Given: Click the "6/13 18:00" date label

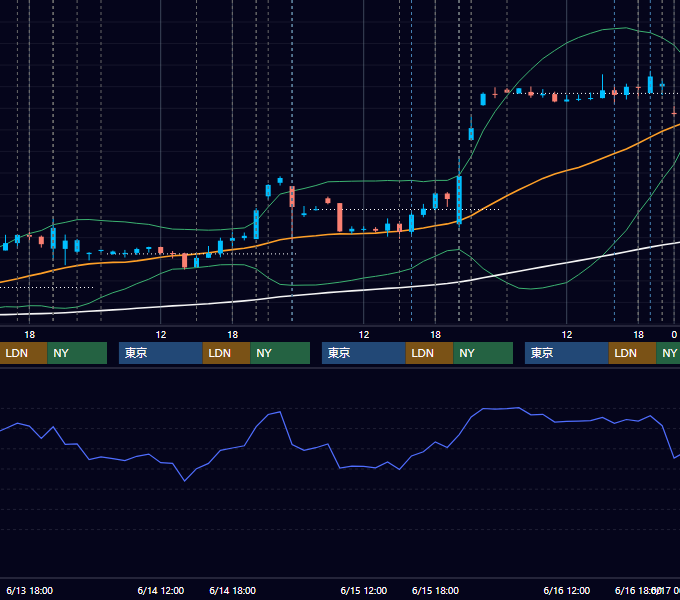Looking at the screenshot, I should 29,590.
